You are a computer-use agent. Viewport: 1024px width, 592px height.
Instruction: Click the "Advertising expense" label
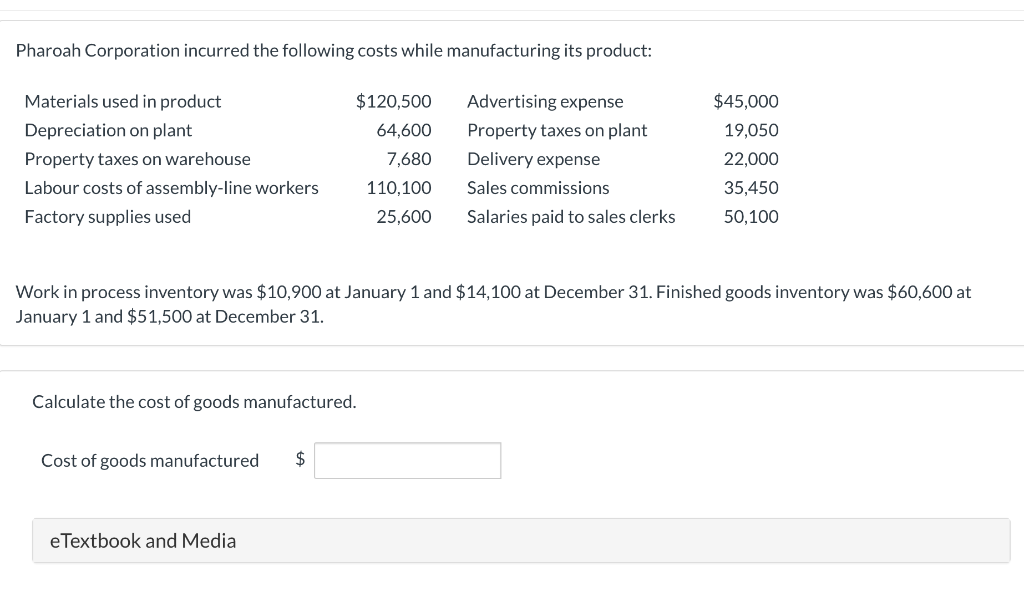(545, 102)
